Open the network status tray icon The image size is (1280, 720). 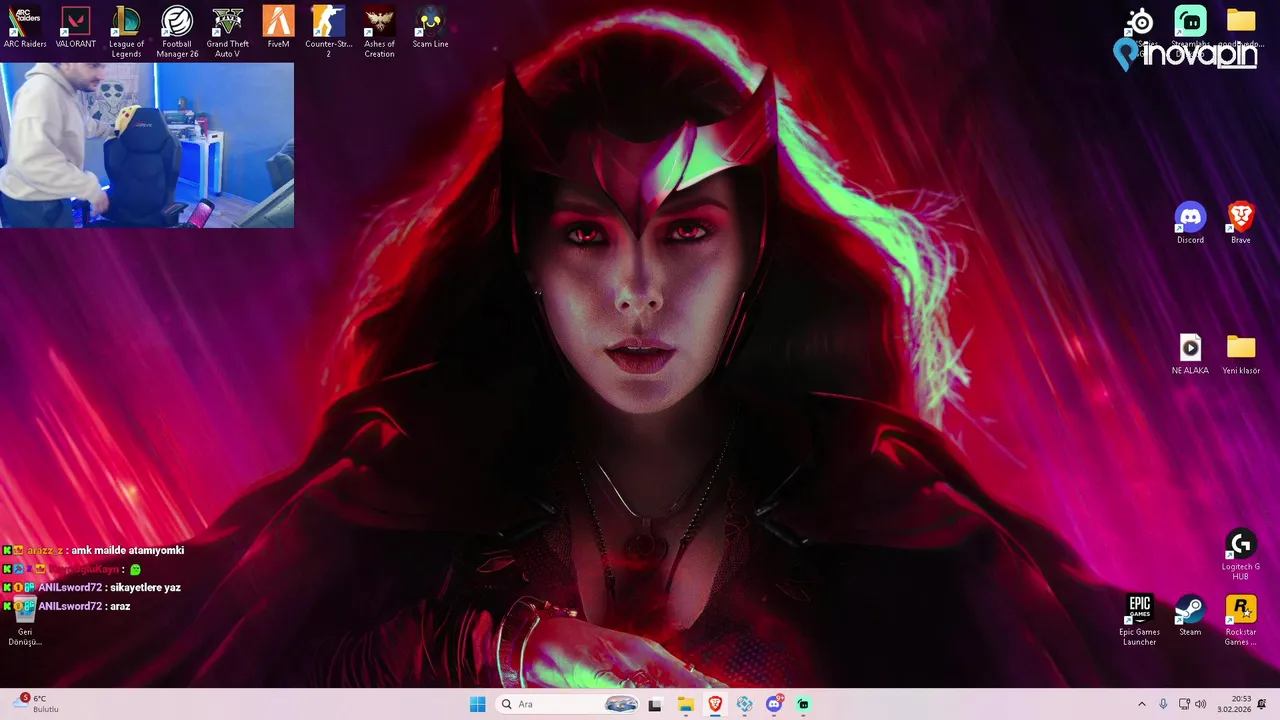[x=1184, y=704]
